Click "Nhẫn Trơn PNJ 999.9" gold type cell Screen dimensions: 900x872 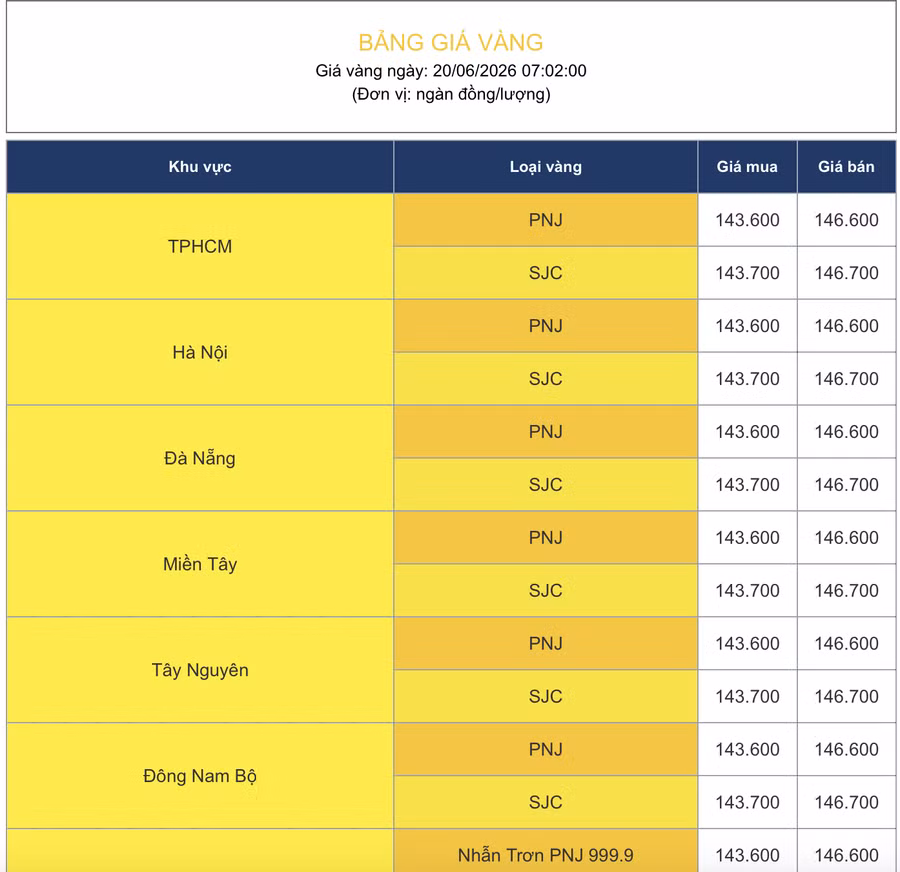click(545, 851)
